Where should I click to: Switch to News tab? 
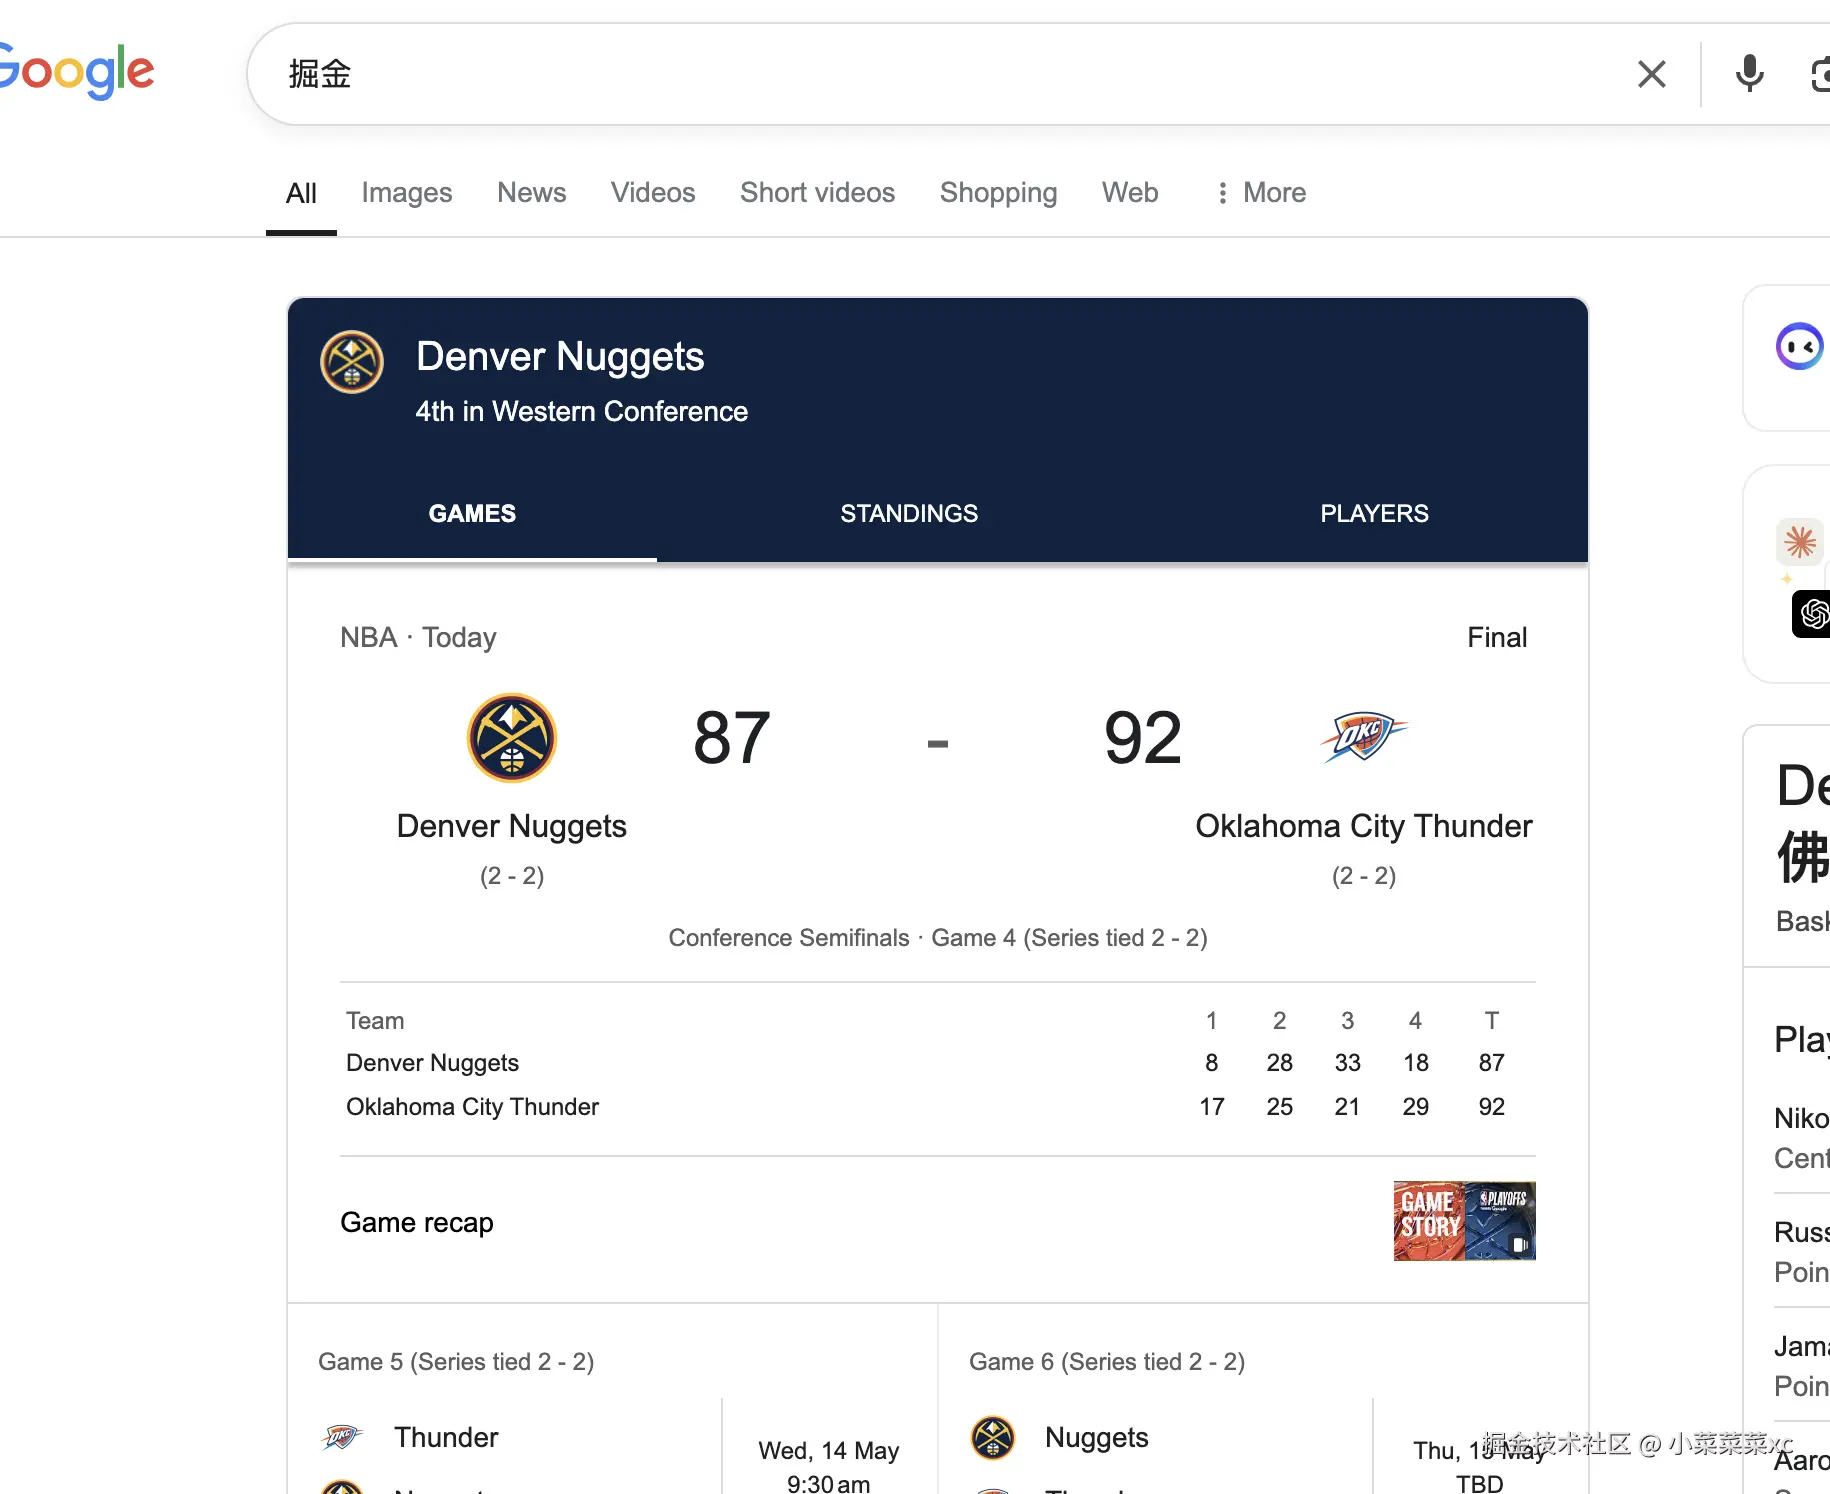[x=532, y=193]
